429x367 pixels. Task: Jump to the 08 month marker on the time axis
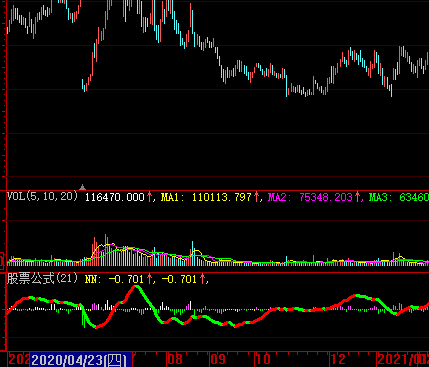175,359
